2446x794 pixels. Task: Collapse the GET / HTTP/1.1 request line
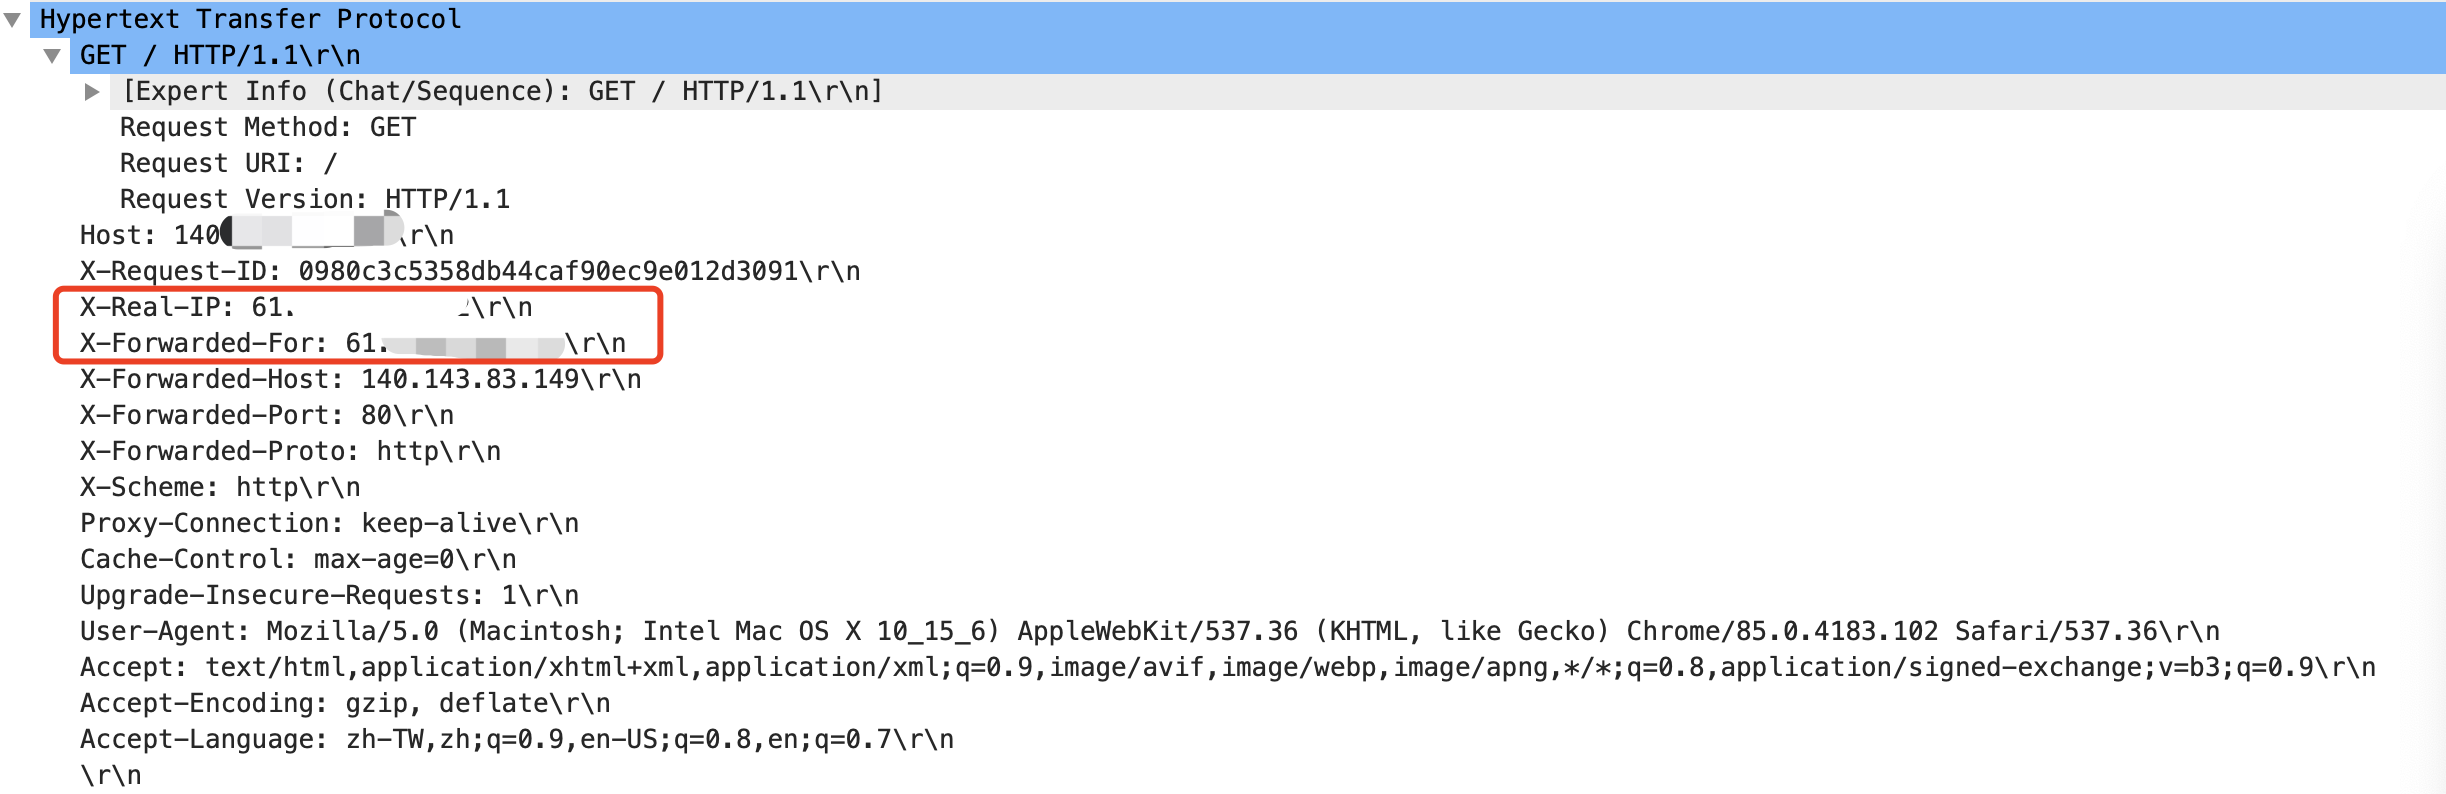pos(52,55)
